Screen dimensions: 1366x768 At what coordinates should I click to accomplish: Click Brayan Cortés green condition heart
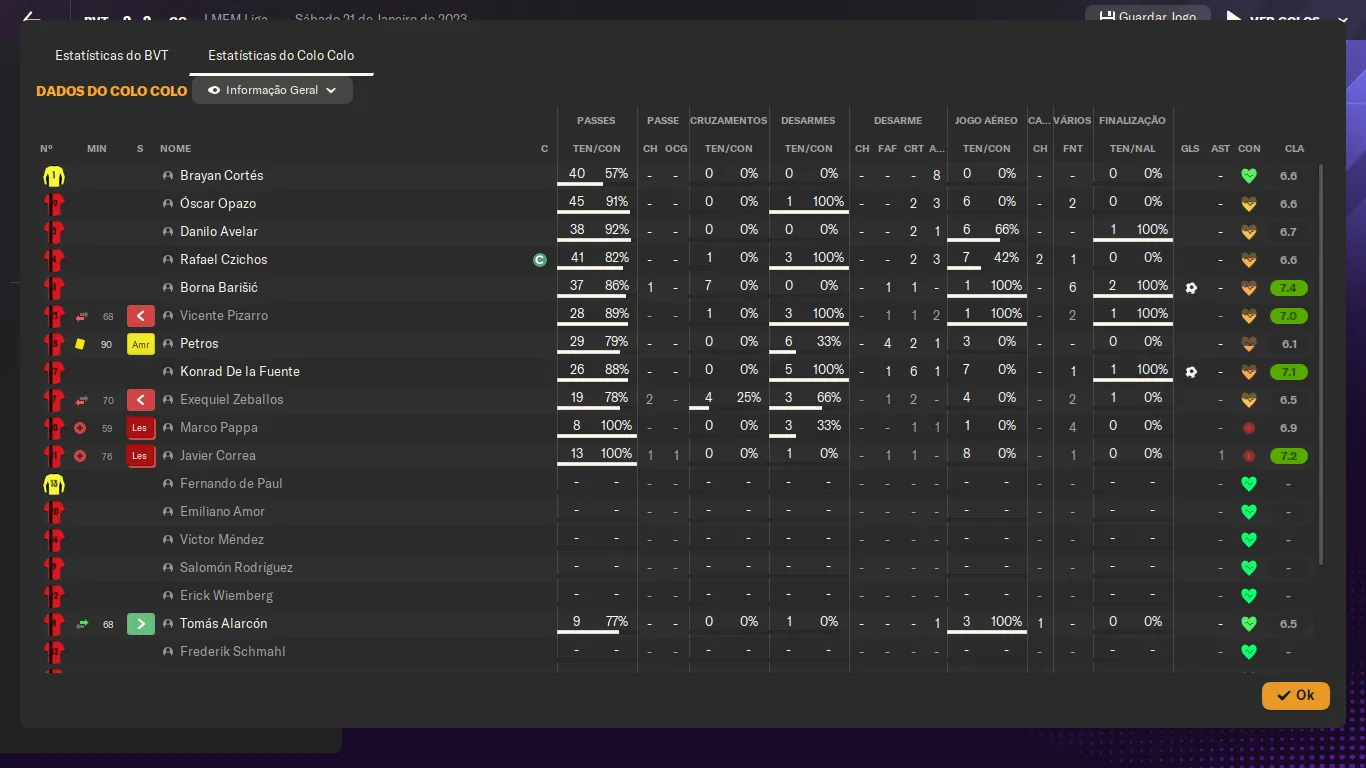coord(1248,176)
